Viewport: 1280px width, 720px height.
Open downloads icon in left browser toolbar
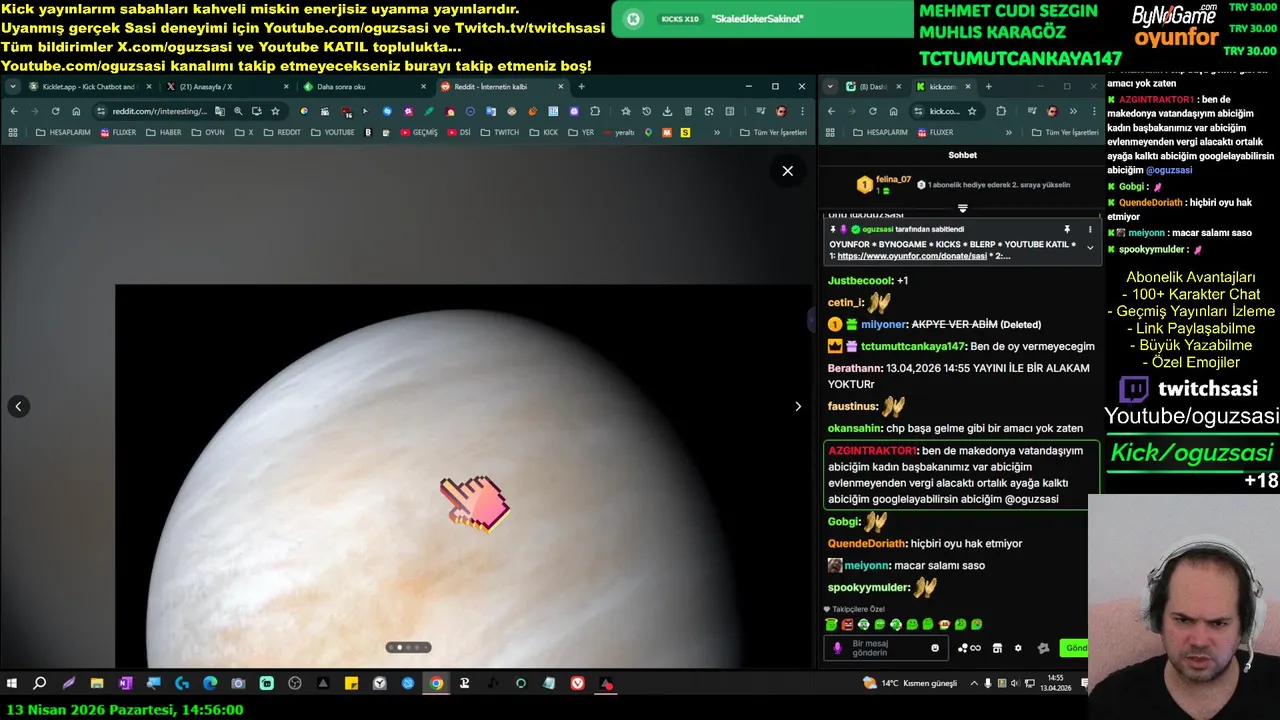coord(667,111)
